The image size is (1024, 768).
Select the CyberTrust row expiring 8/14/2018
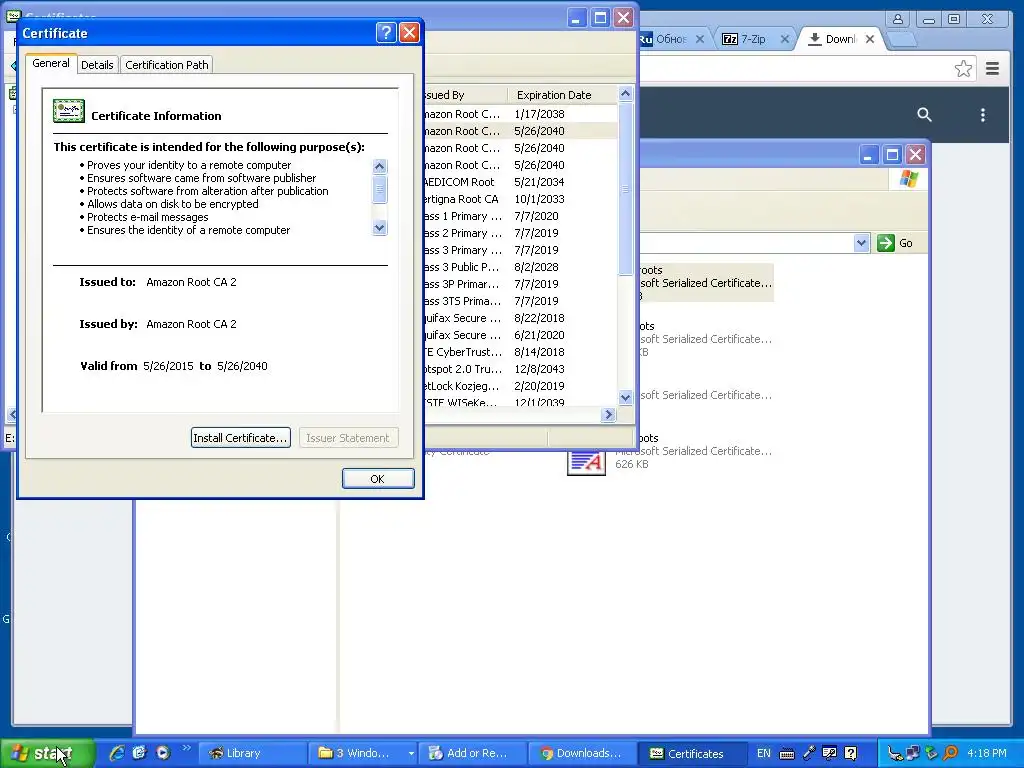pos(520,351)
